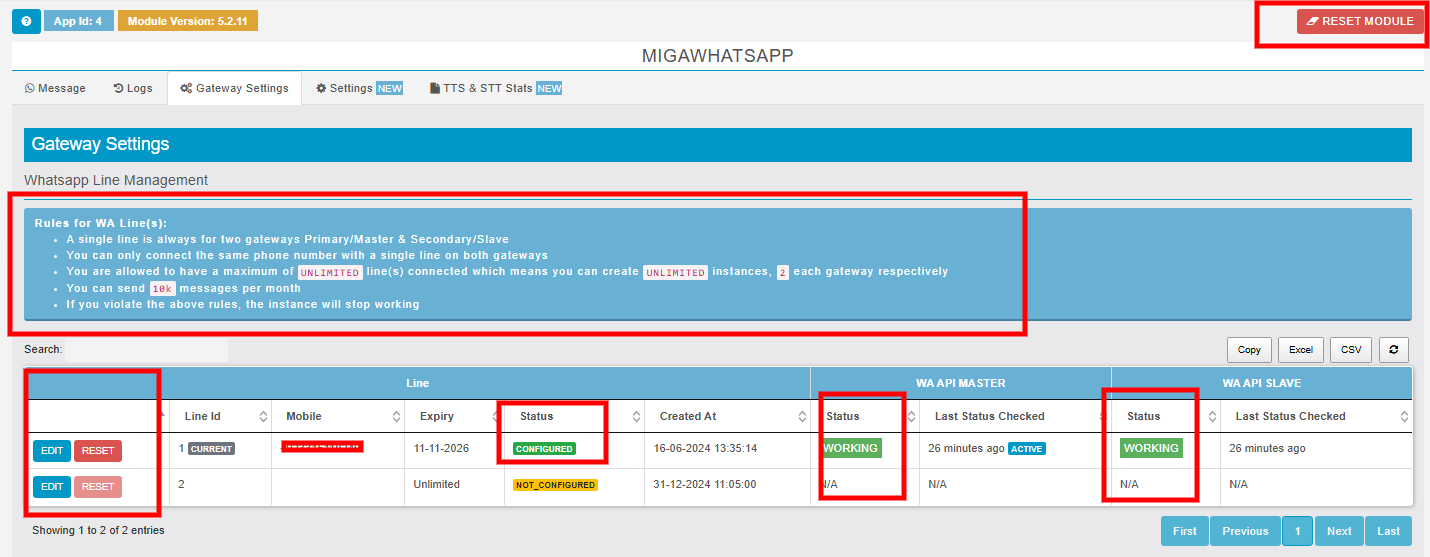The width and height of the screenshot is (1430, 557).
Task: Click Edit button for line 1
Action: 52,451
